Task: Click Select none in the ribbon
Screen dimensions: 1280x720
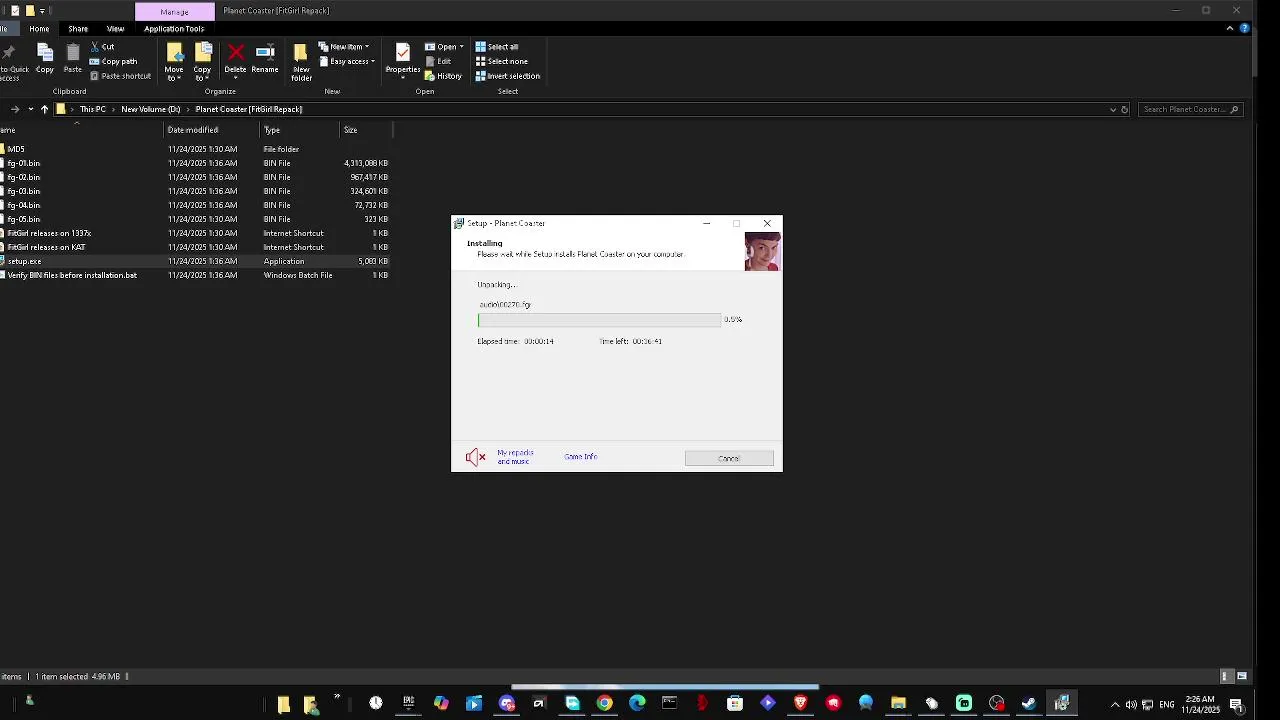Action: (x=501, y=61)
